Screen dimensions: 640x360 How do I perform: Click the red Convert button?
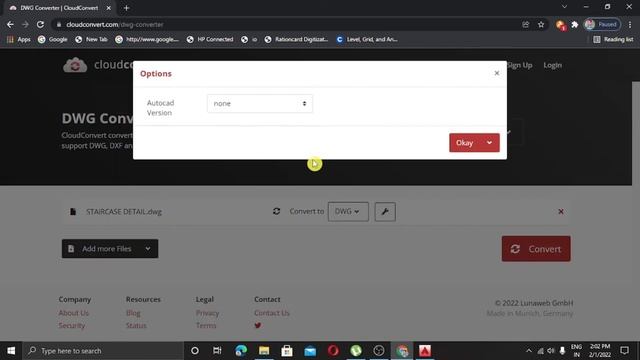coord(536,249)
